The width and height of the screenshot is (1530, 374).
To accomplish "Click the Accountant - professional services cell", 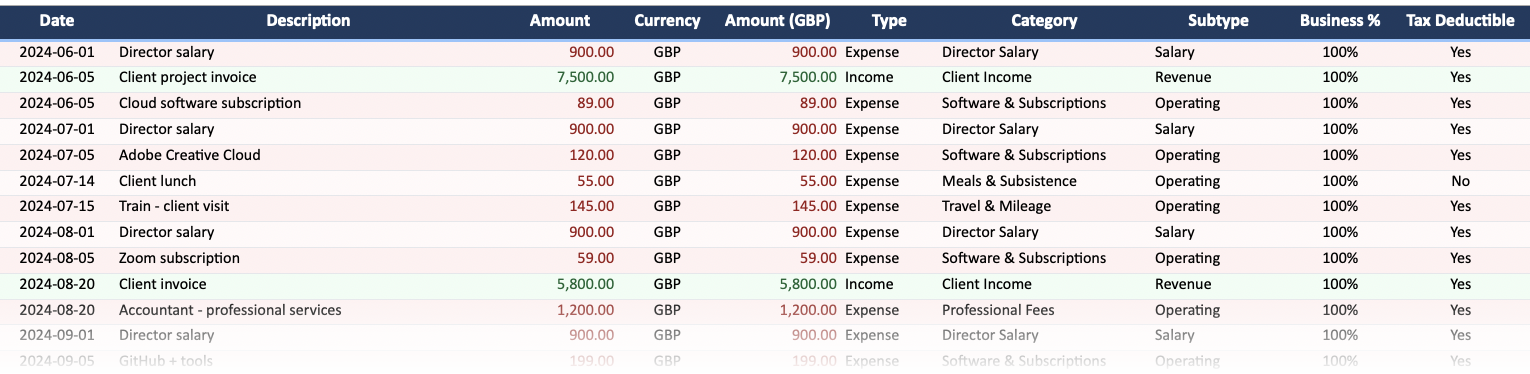I will click(x=230, y=310).
